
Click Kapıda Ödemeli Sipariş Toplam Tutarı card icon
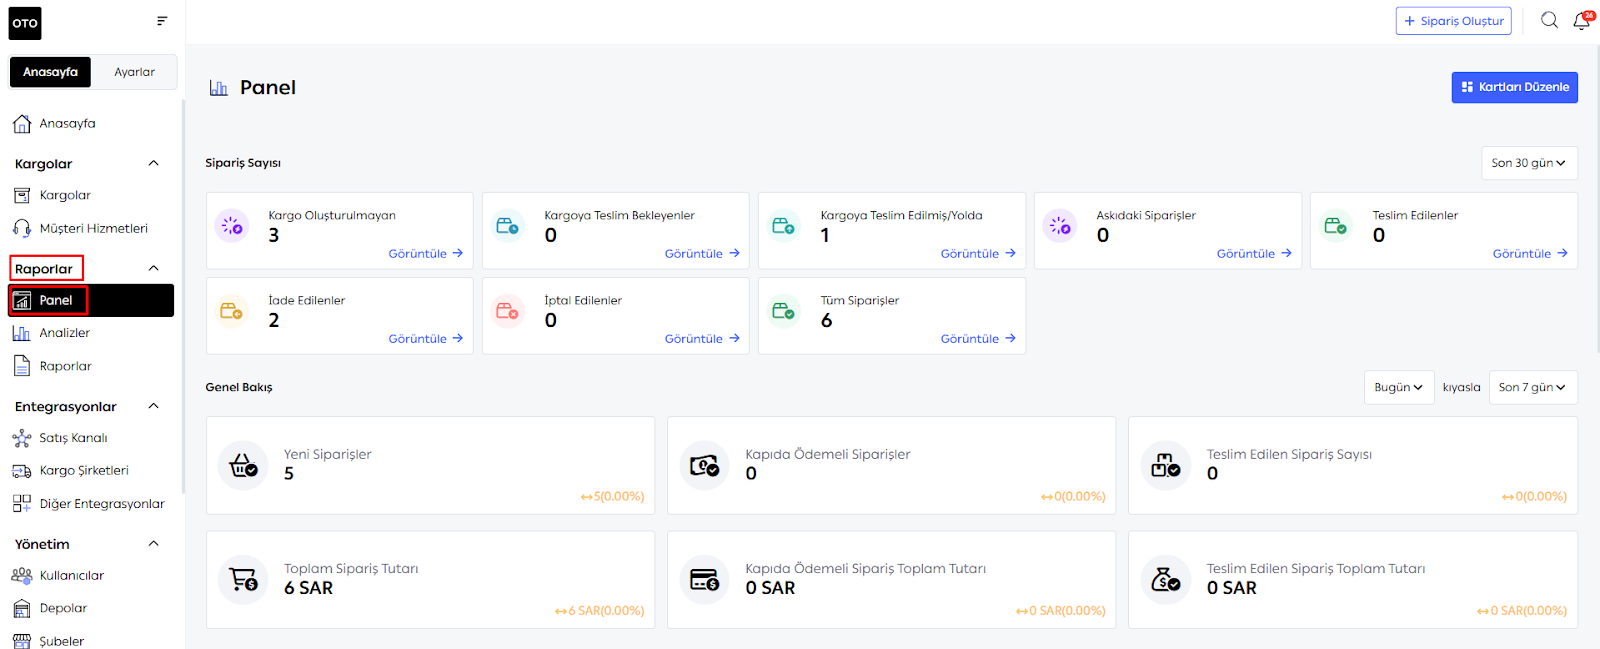tap(705, 580)
